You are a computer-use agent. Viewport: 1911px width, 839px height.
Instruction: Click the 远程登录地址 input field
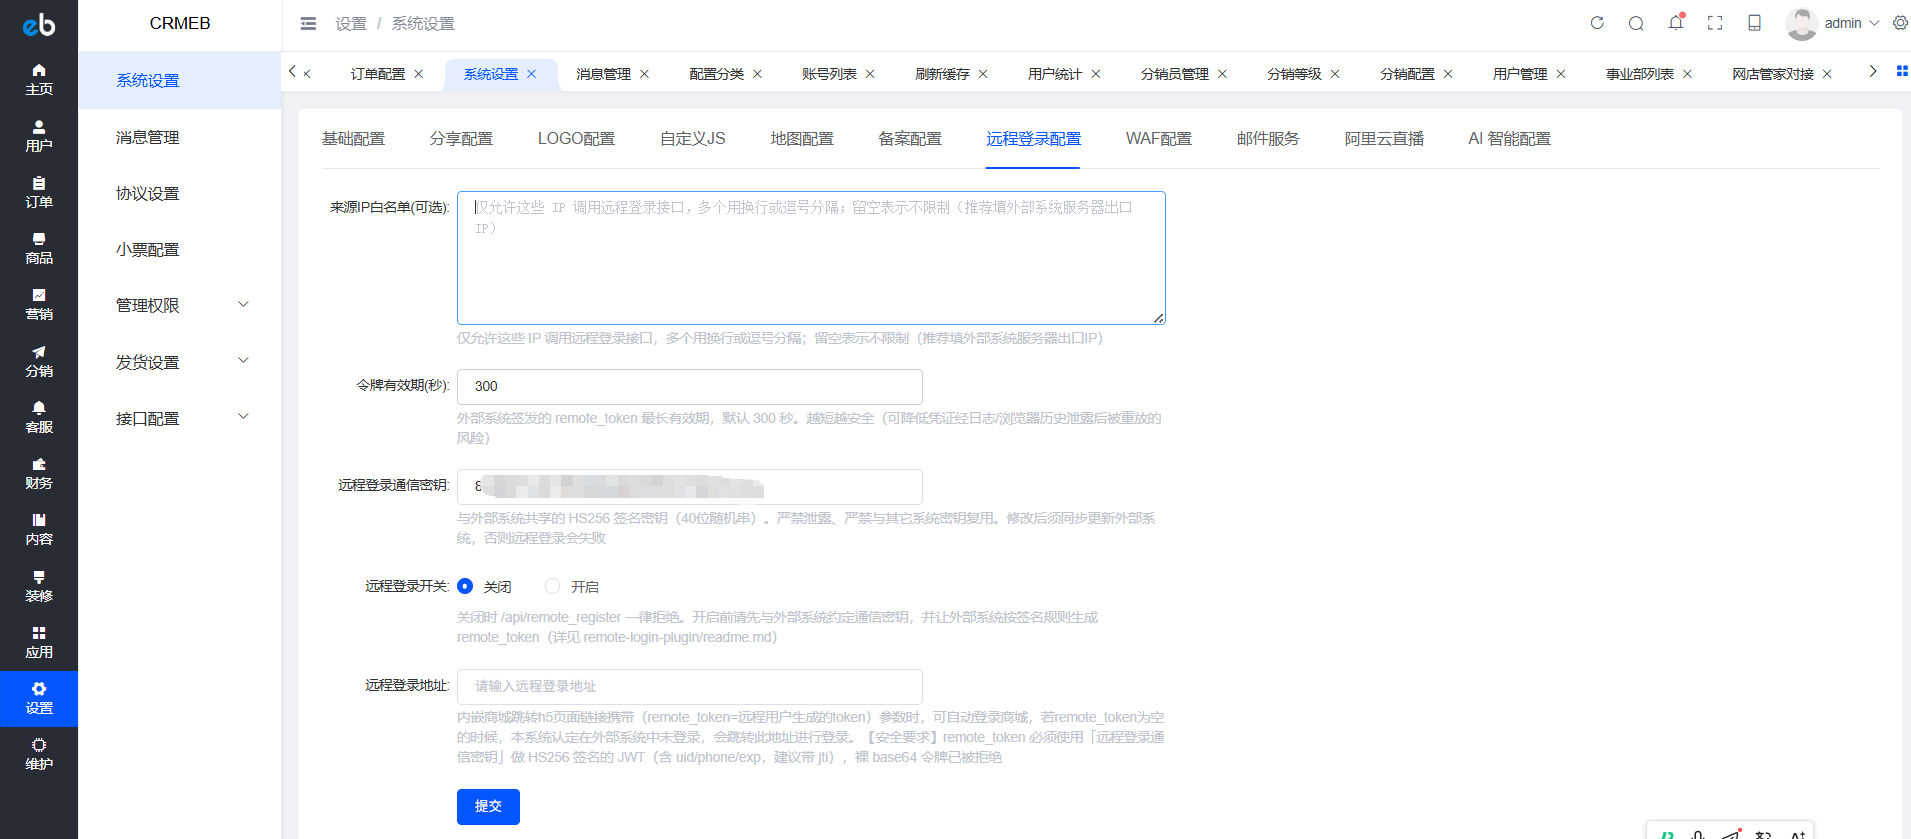[690, 686]
